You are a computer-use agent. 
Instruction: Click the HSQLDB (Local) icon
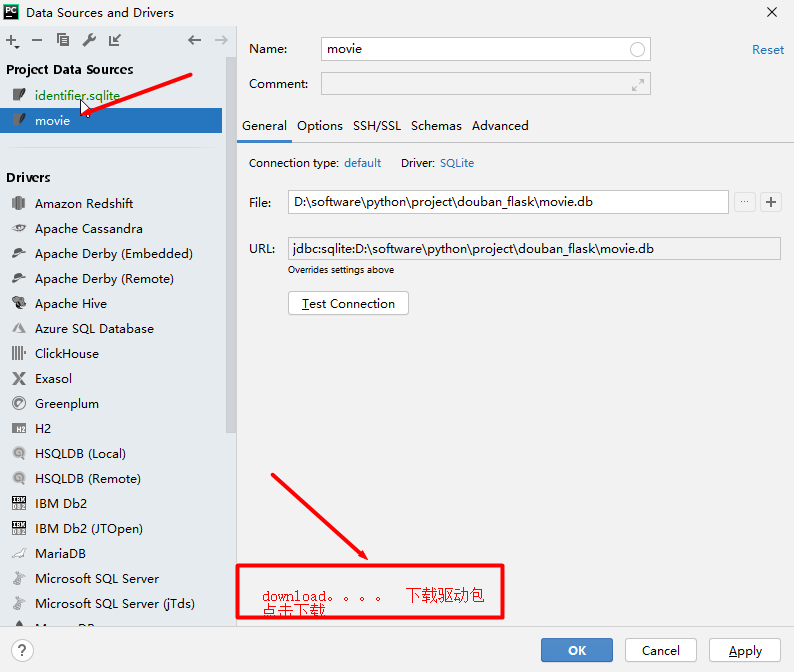coord(19,453)
